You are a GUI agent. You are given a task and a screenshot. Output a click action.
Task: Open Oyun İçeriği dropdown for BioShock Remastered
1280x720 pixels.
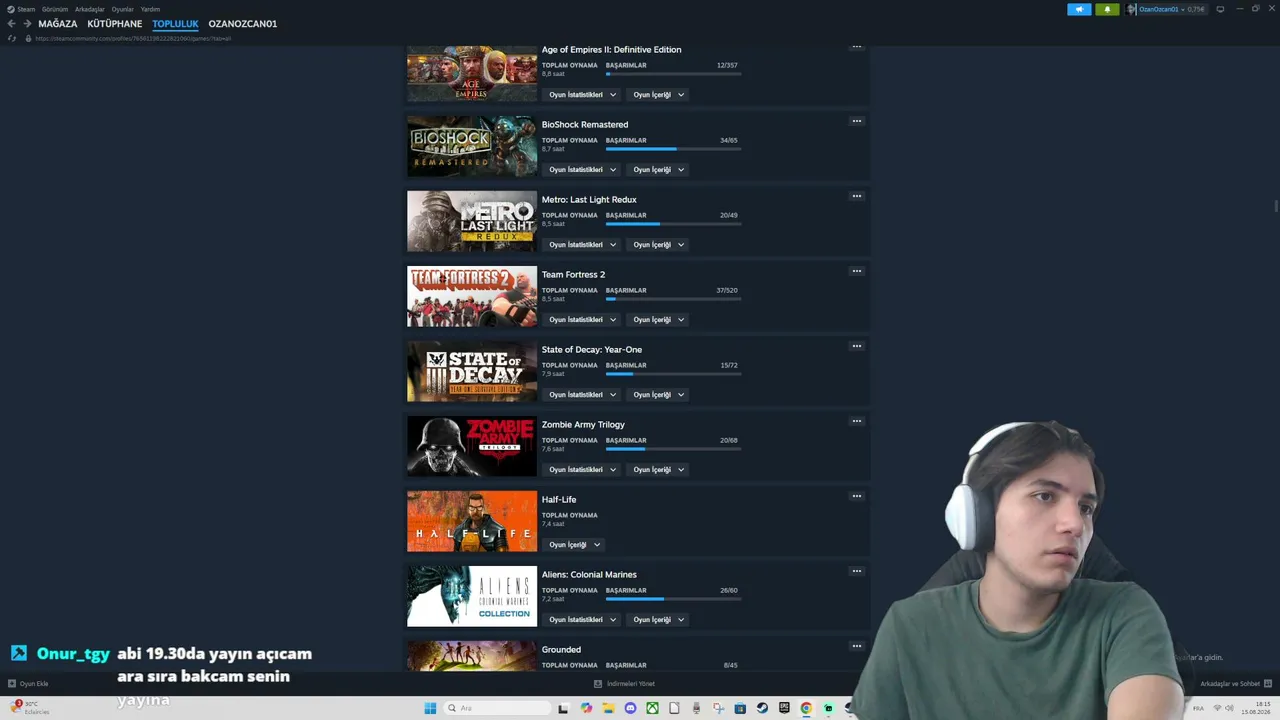point(658,170)
